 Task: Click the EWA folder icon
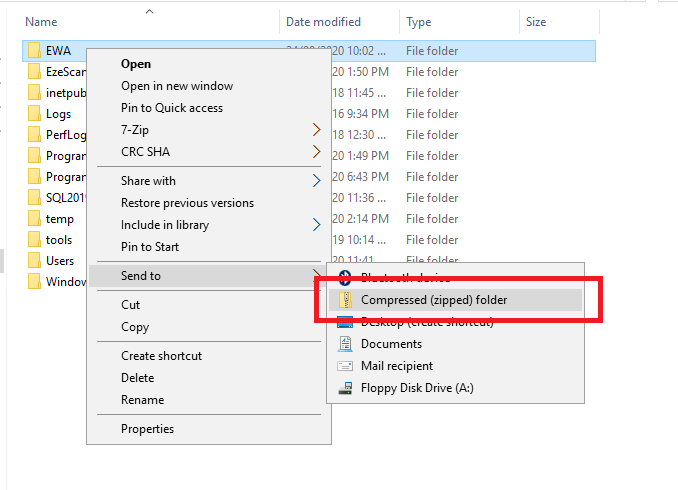tap(33, 50)
